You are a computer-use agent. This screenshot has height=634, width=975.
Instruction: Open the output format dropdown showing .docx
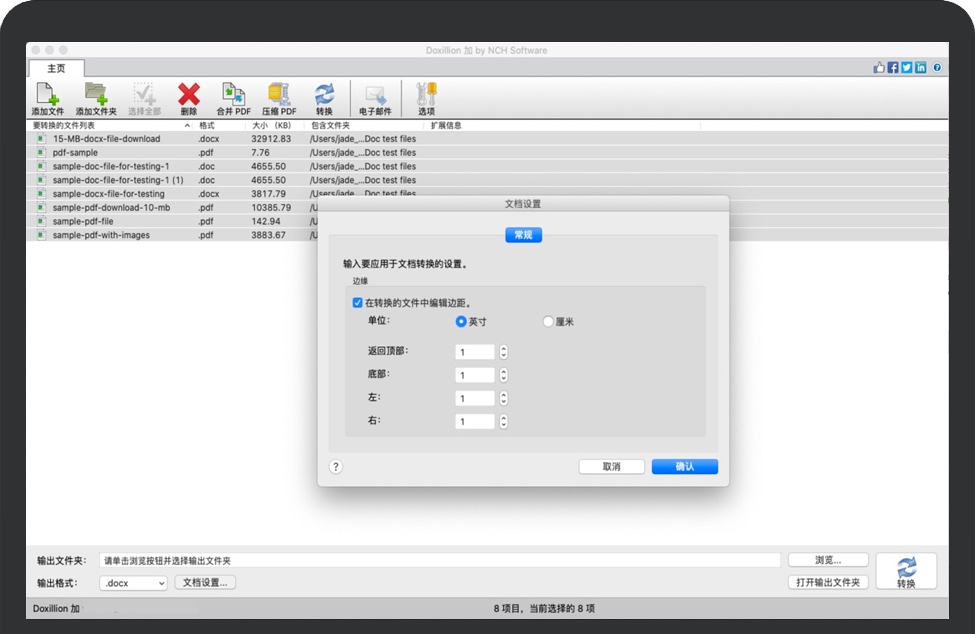(x=131, y=582)
